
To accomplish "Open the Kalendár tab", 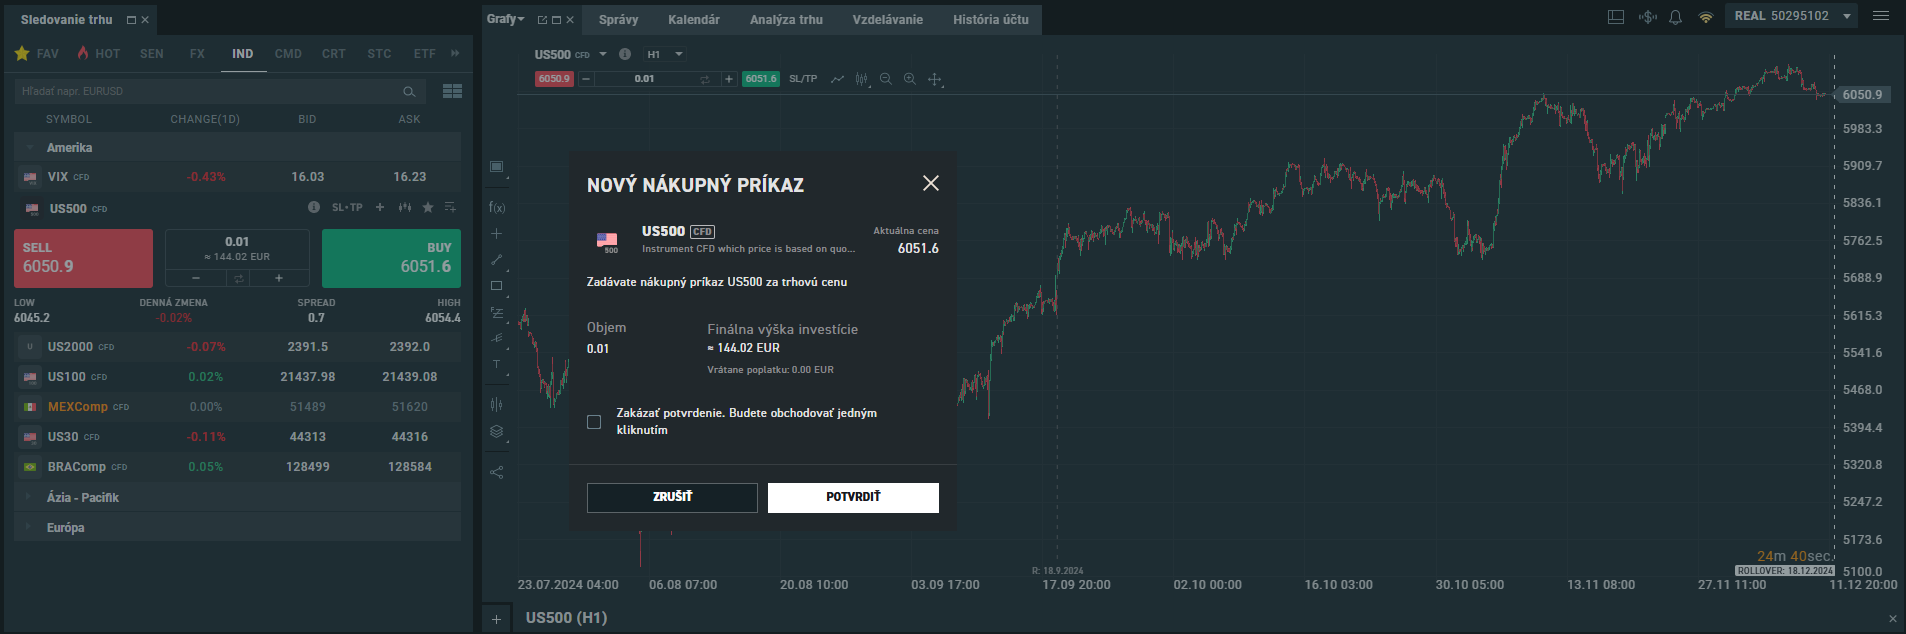I will tap(693, 19).
